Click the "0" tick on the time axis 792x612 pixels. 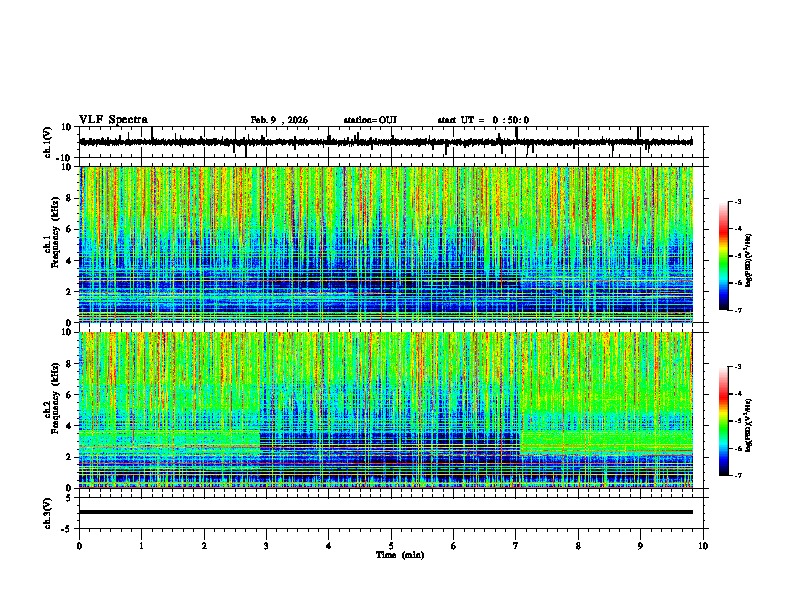click(79, 546)
